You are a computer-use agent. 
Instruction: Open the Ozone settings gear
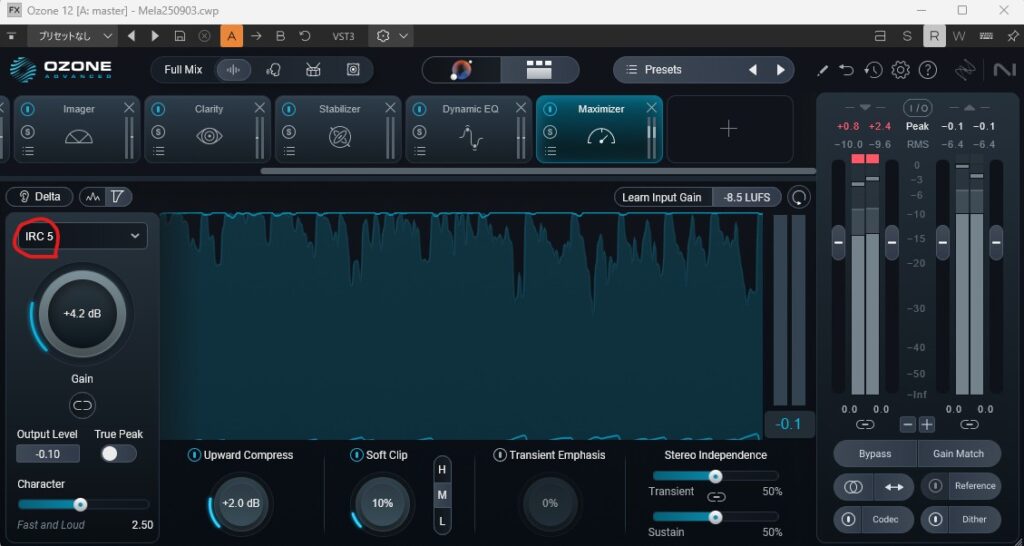[x=900, y=70]
